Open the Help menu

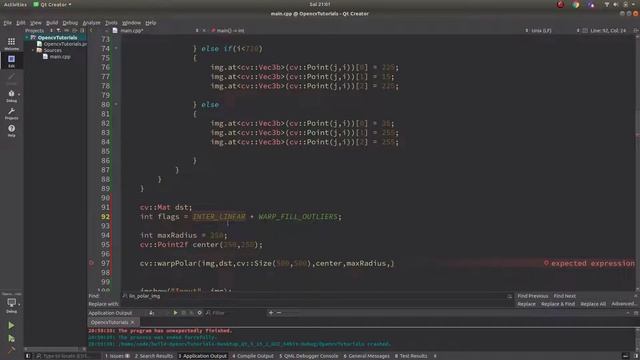point(151,22)
